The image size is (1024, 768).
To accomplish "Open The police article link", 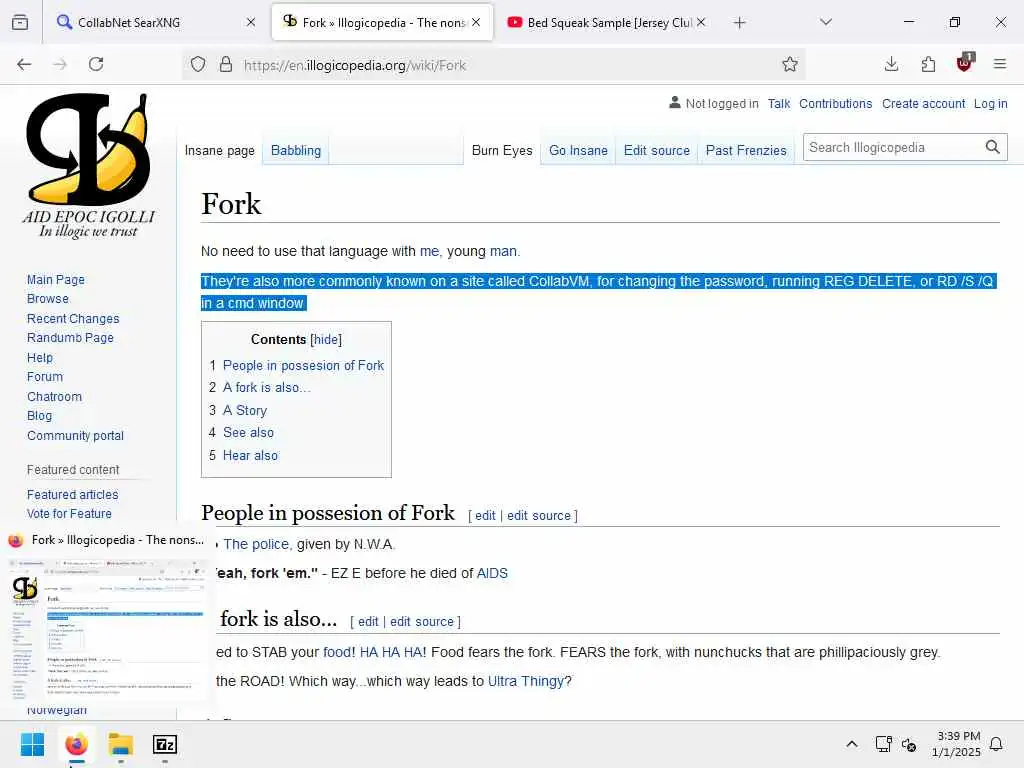I will click(256, 544).
